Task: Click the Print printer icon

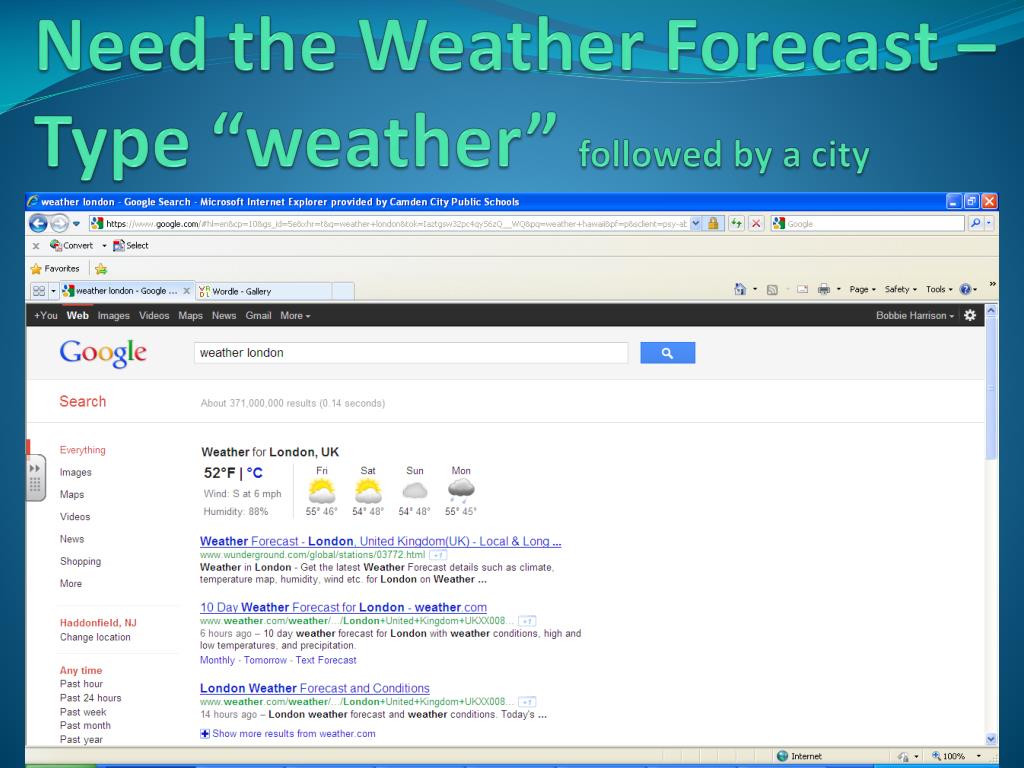Action: (x=824, y=289)
